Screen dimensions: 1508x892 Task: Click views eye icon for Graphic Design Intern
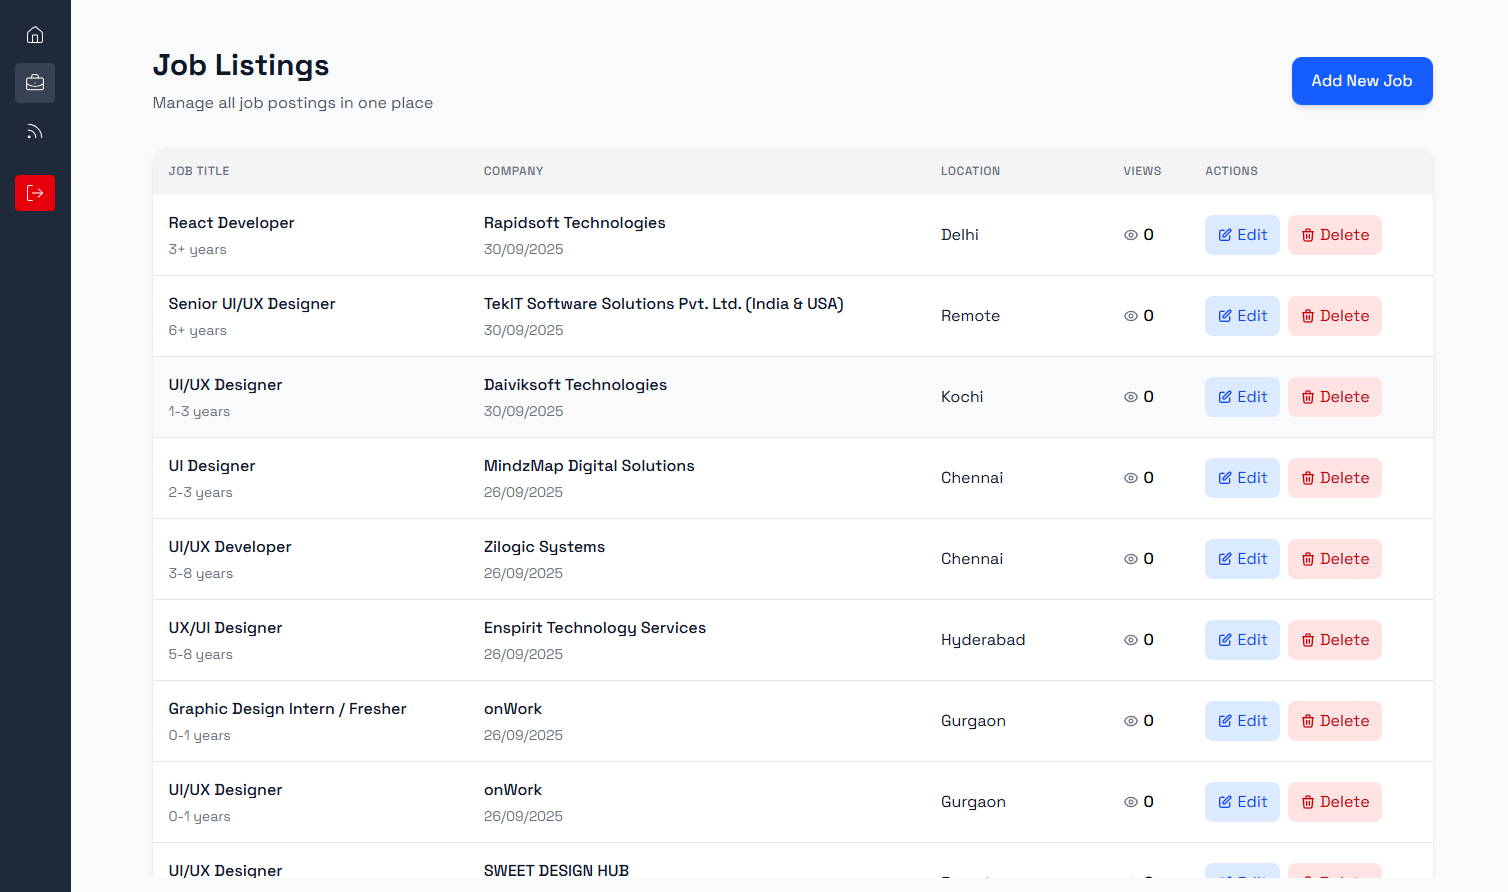point(1131,721)
